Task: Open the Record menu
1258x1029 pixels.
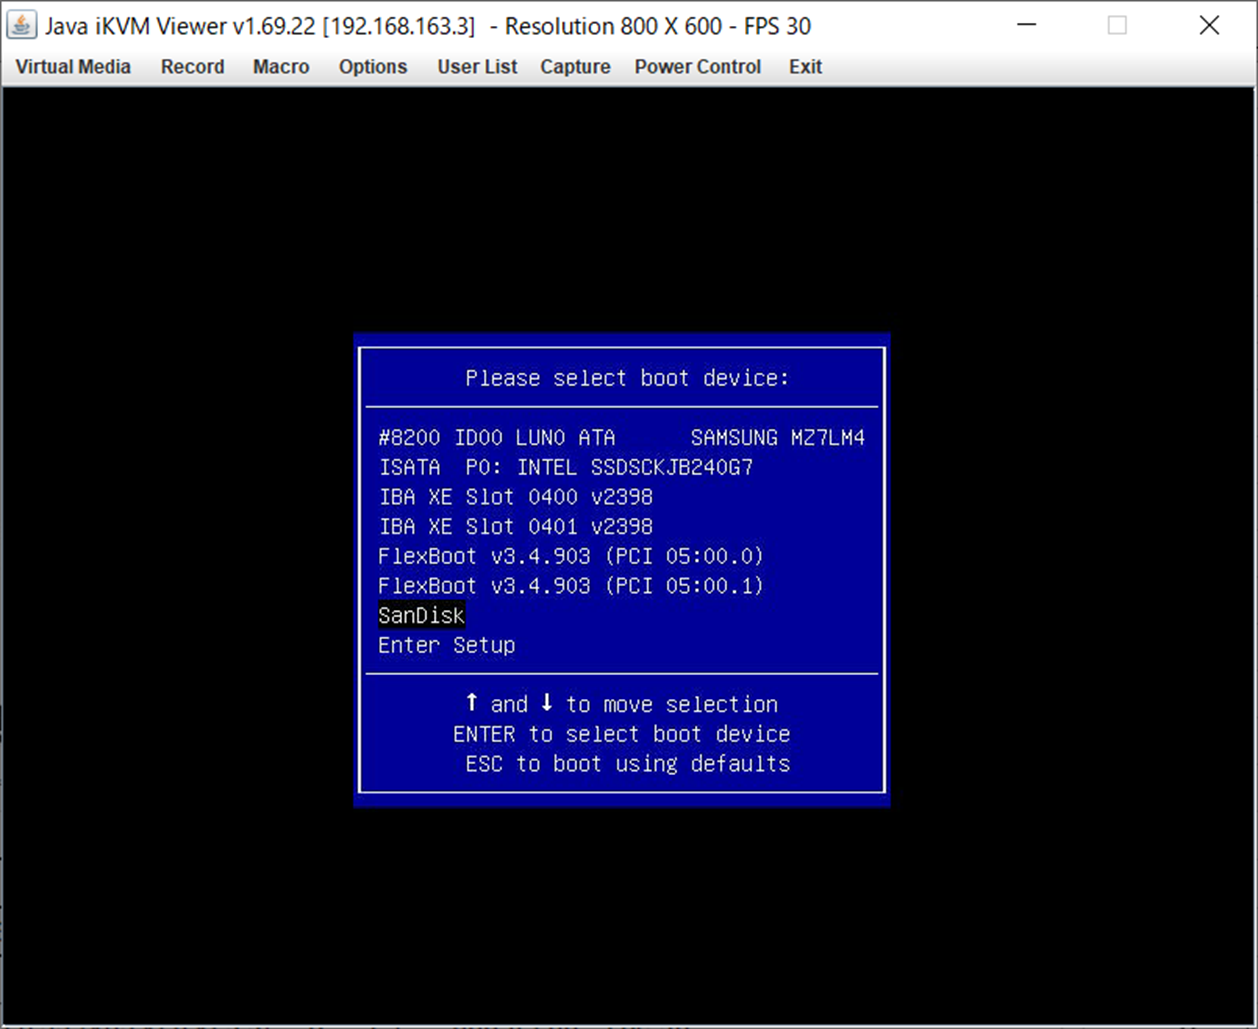Action: pyautogui.click(x=192, y=67)
